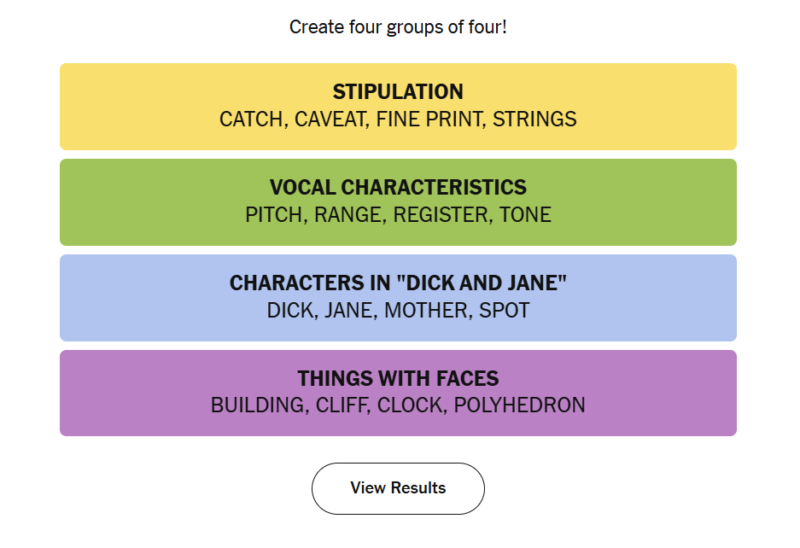Click the word CLIFF in purple group
Image resolution: width=800 pixels, height=548 pixels.
(x=342, y=406)
